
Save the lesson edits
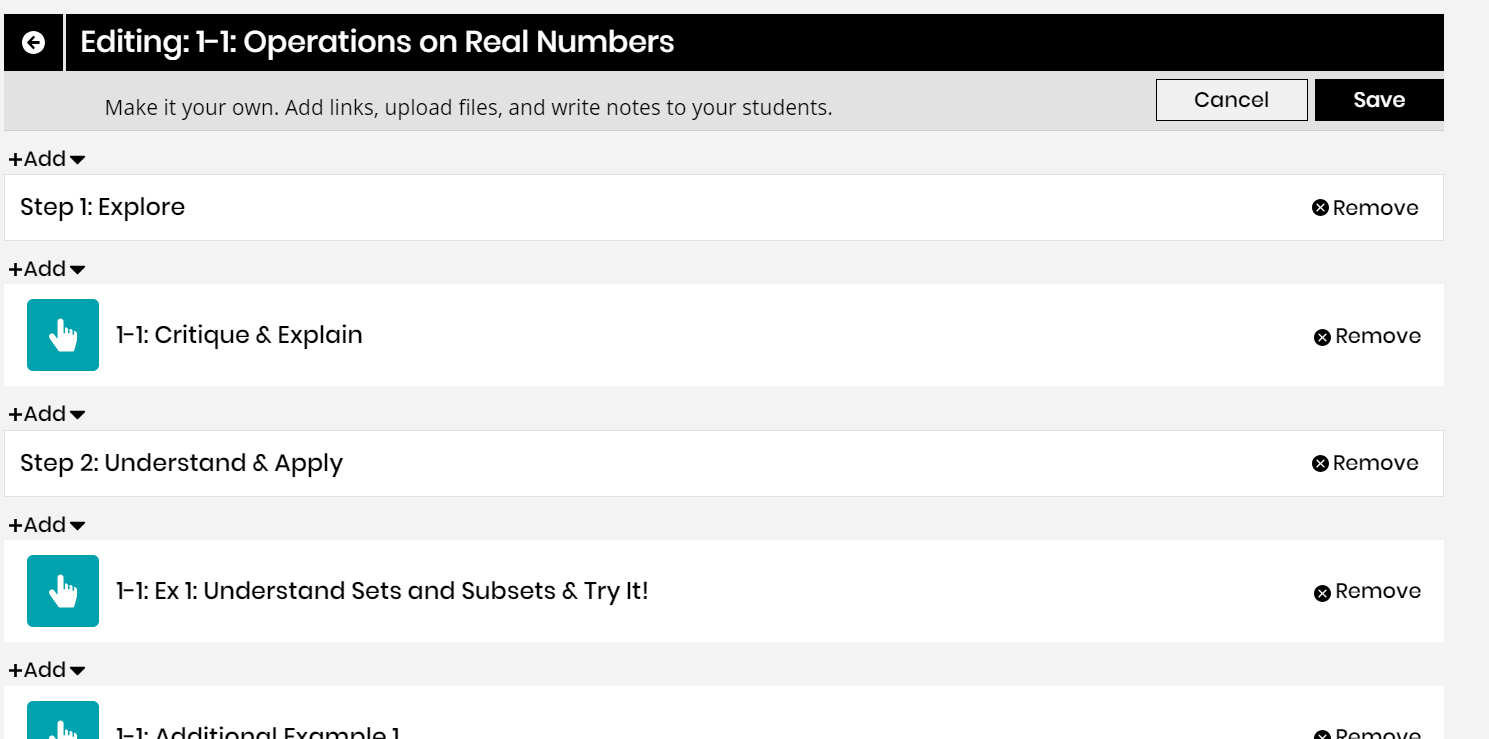(1379, 100)
